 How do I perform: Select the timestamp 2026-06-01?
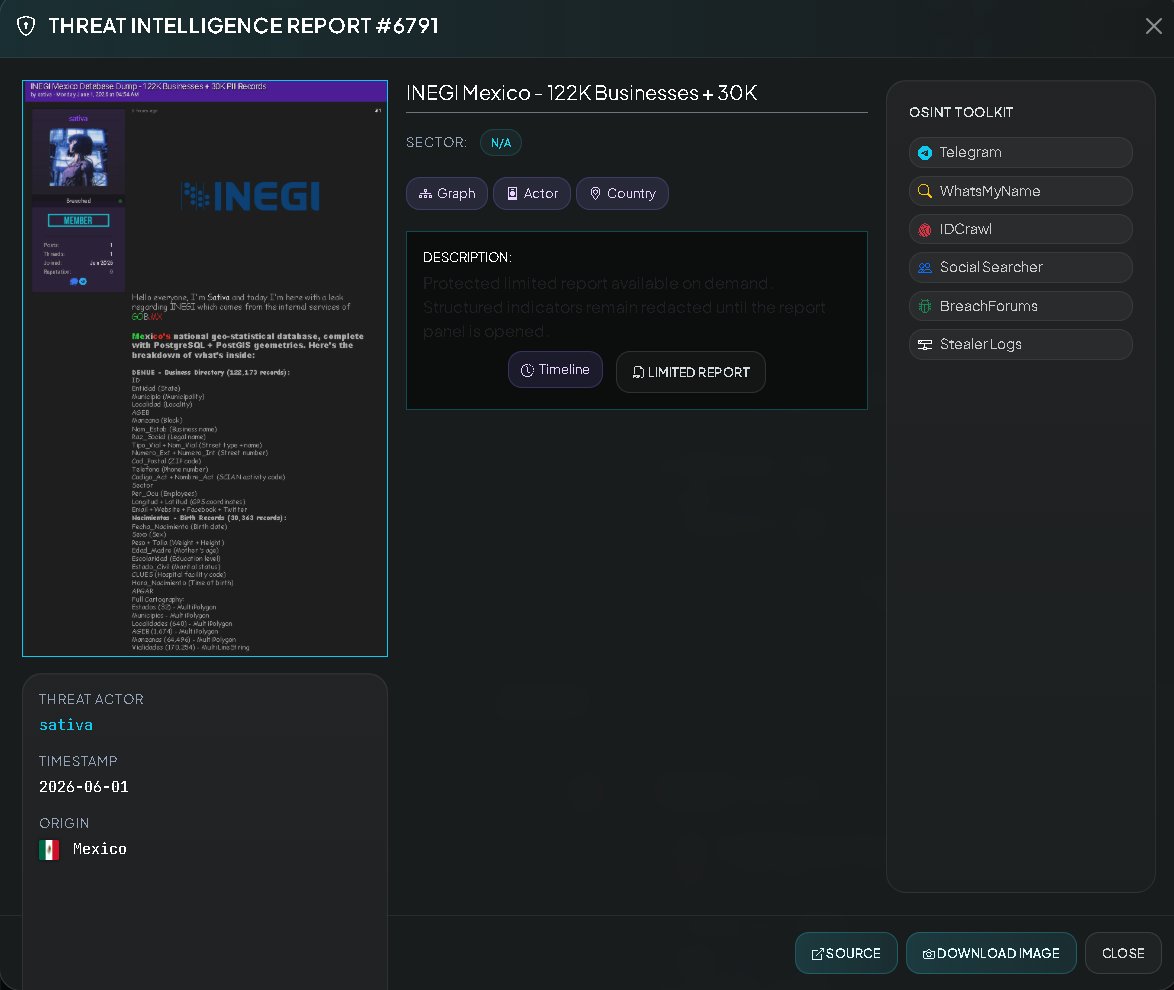click(x=84, y=787)
